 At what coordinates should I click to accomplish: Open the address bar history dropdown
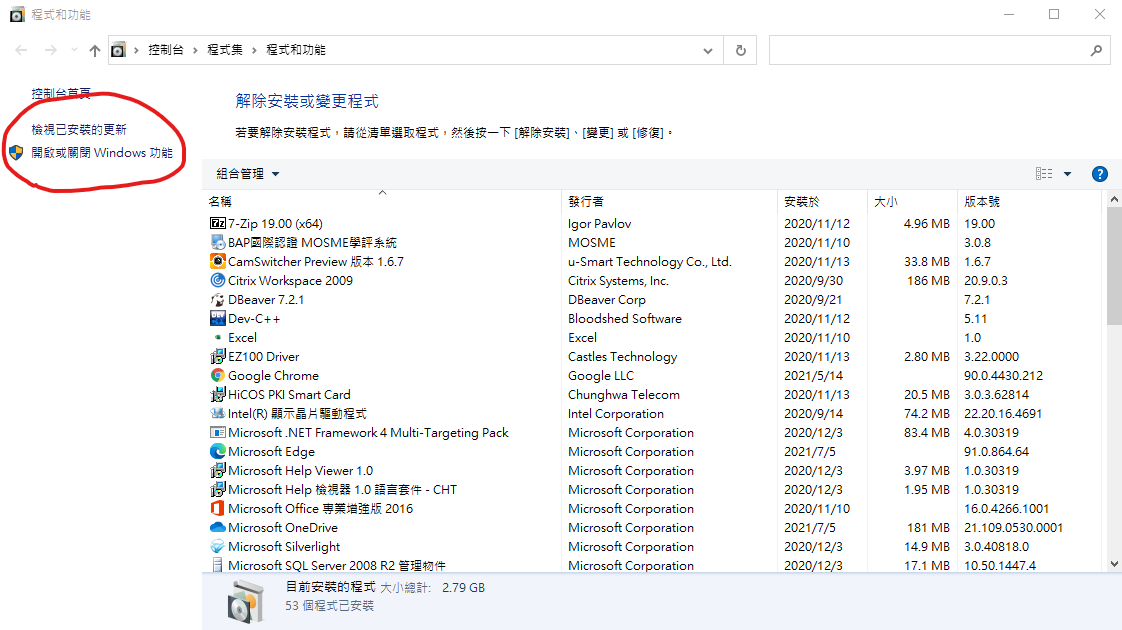708,50
